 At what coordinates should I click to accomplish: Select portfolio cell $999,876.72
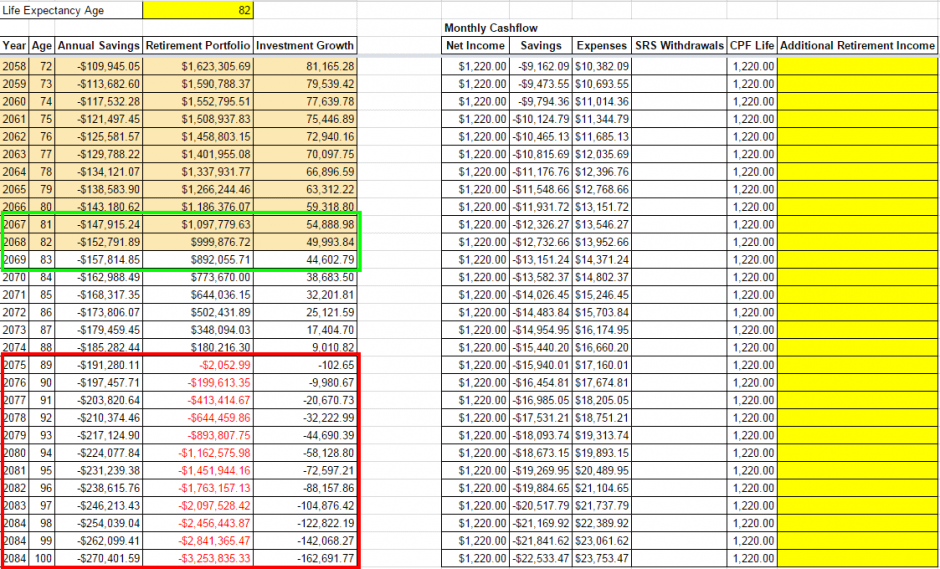click(198, 242)
